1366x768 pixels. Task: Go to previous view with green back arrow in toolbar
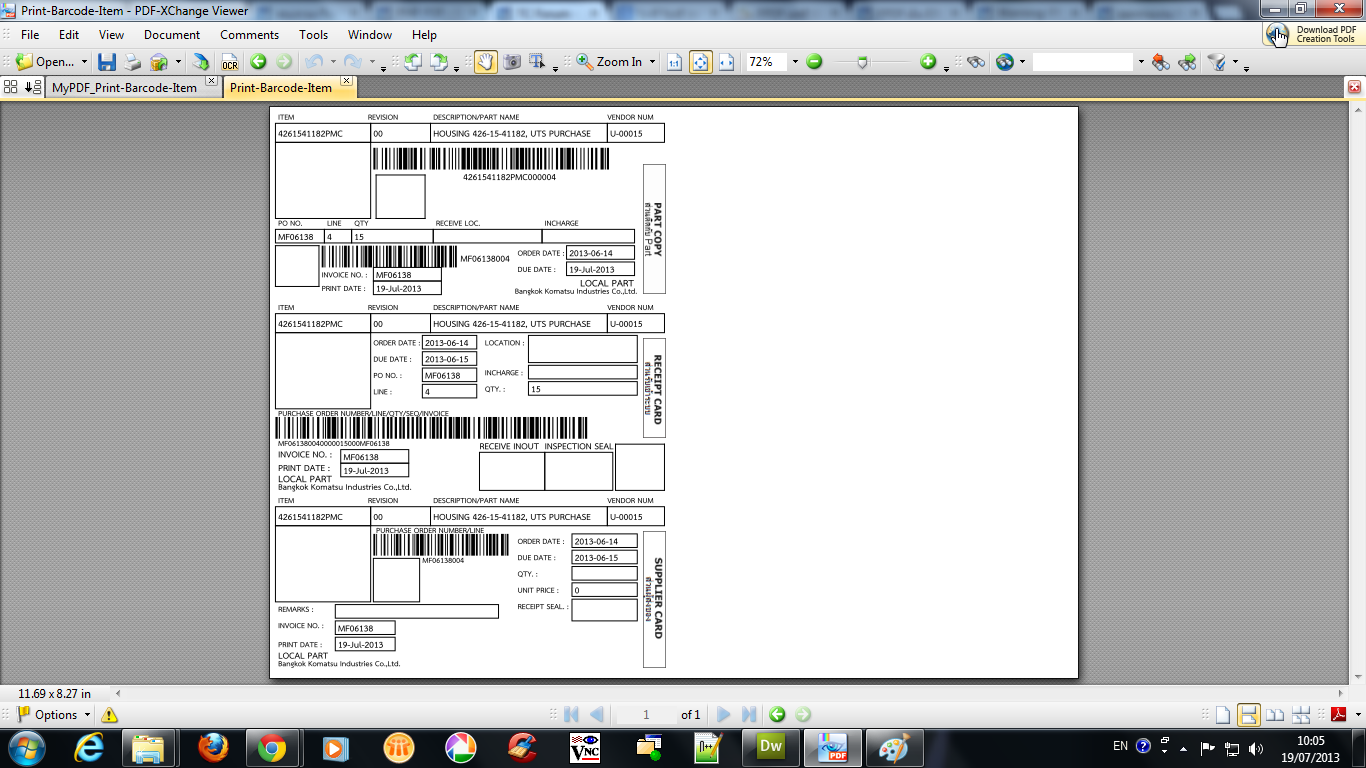(x=258, y=62)
